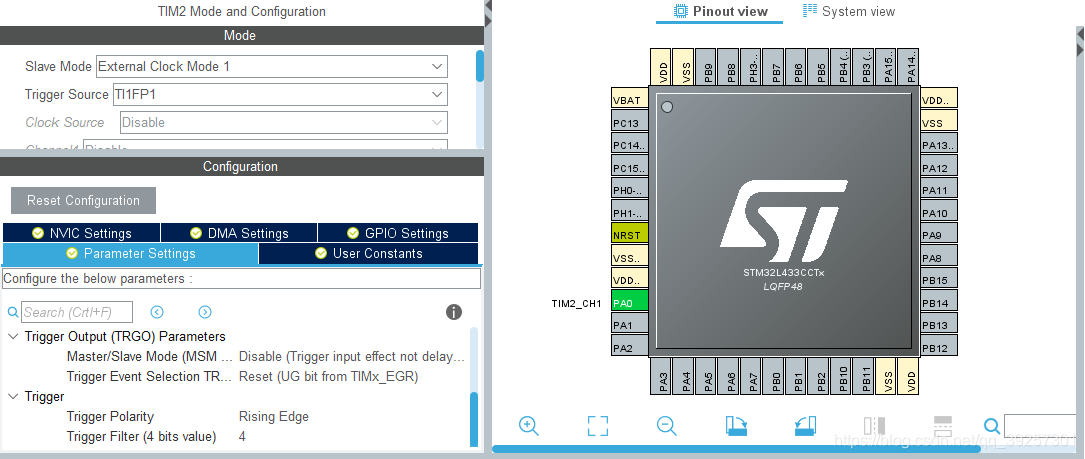
Task: Select the PB9 pin
Action: pos(708,67)
